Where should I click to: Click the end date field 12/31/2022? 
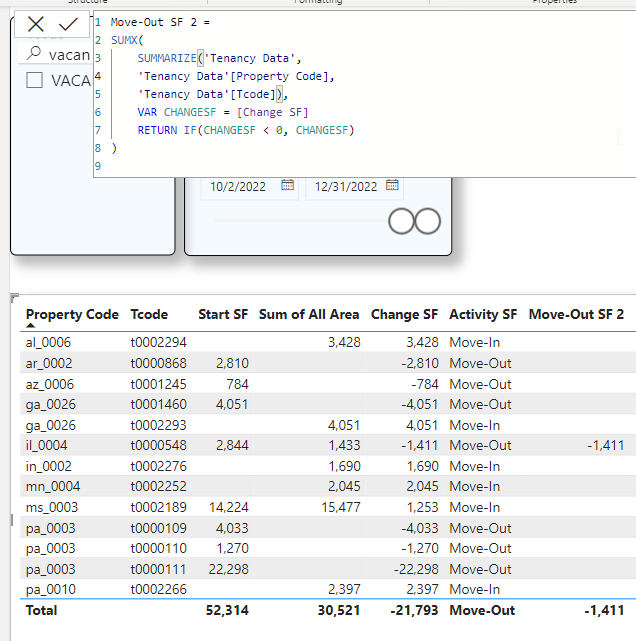click(345, 186)
